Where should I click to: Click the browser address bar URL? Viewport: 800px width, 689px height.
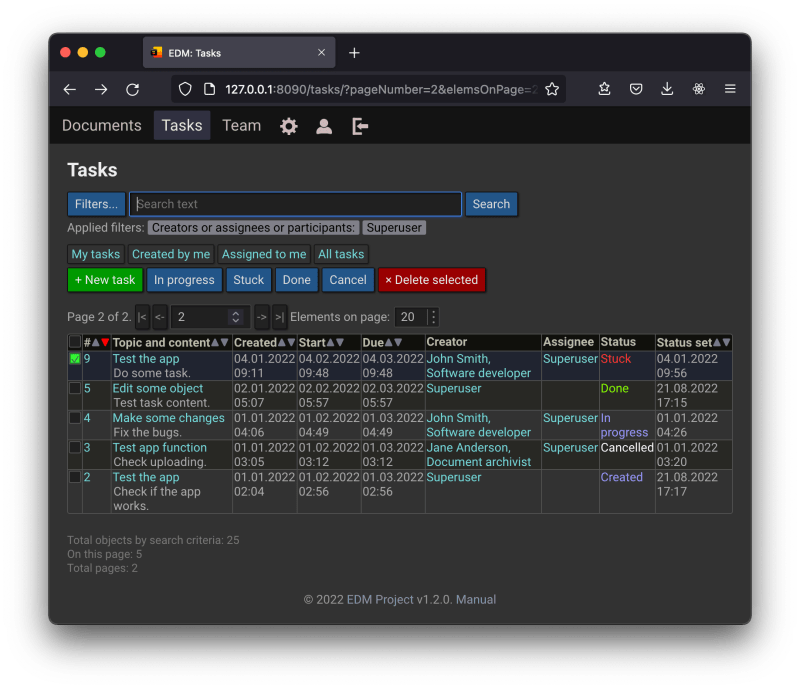click(x=381, y=89)
